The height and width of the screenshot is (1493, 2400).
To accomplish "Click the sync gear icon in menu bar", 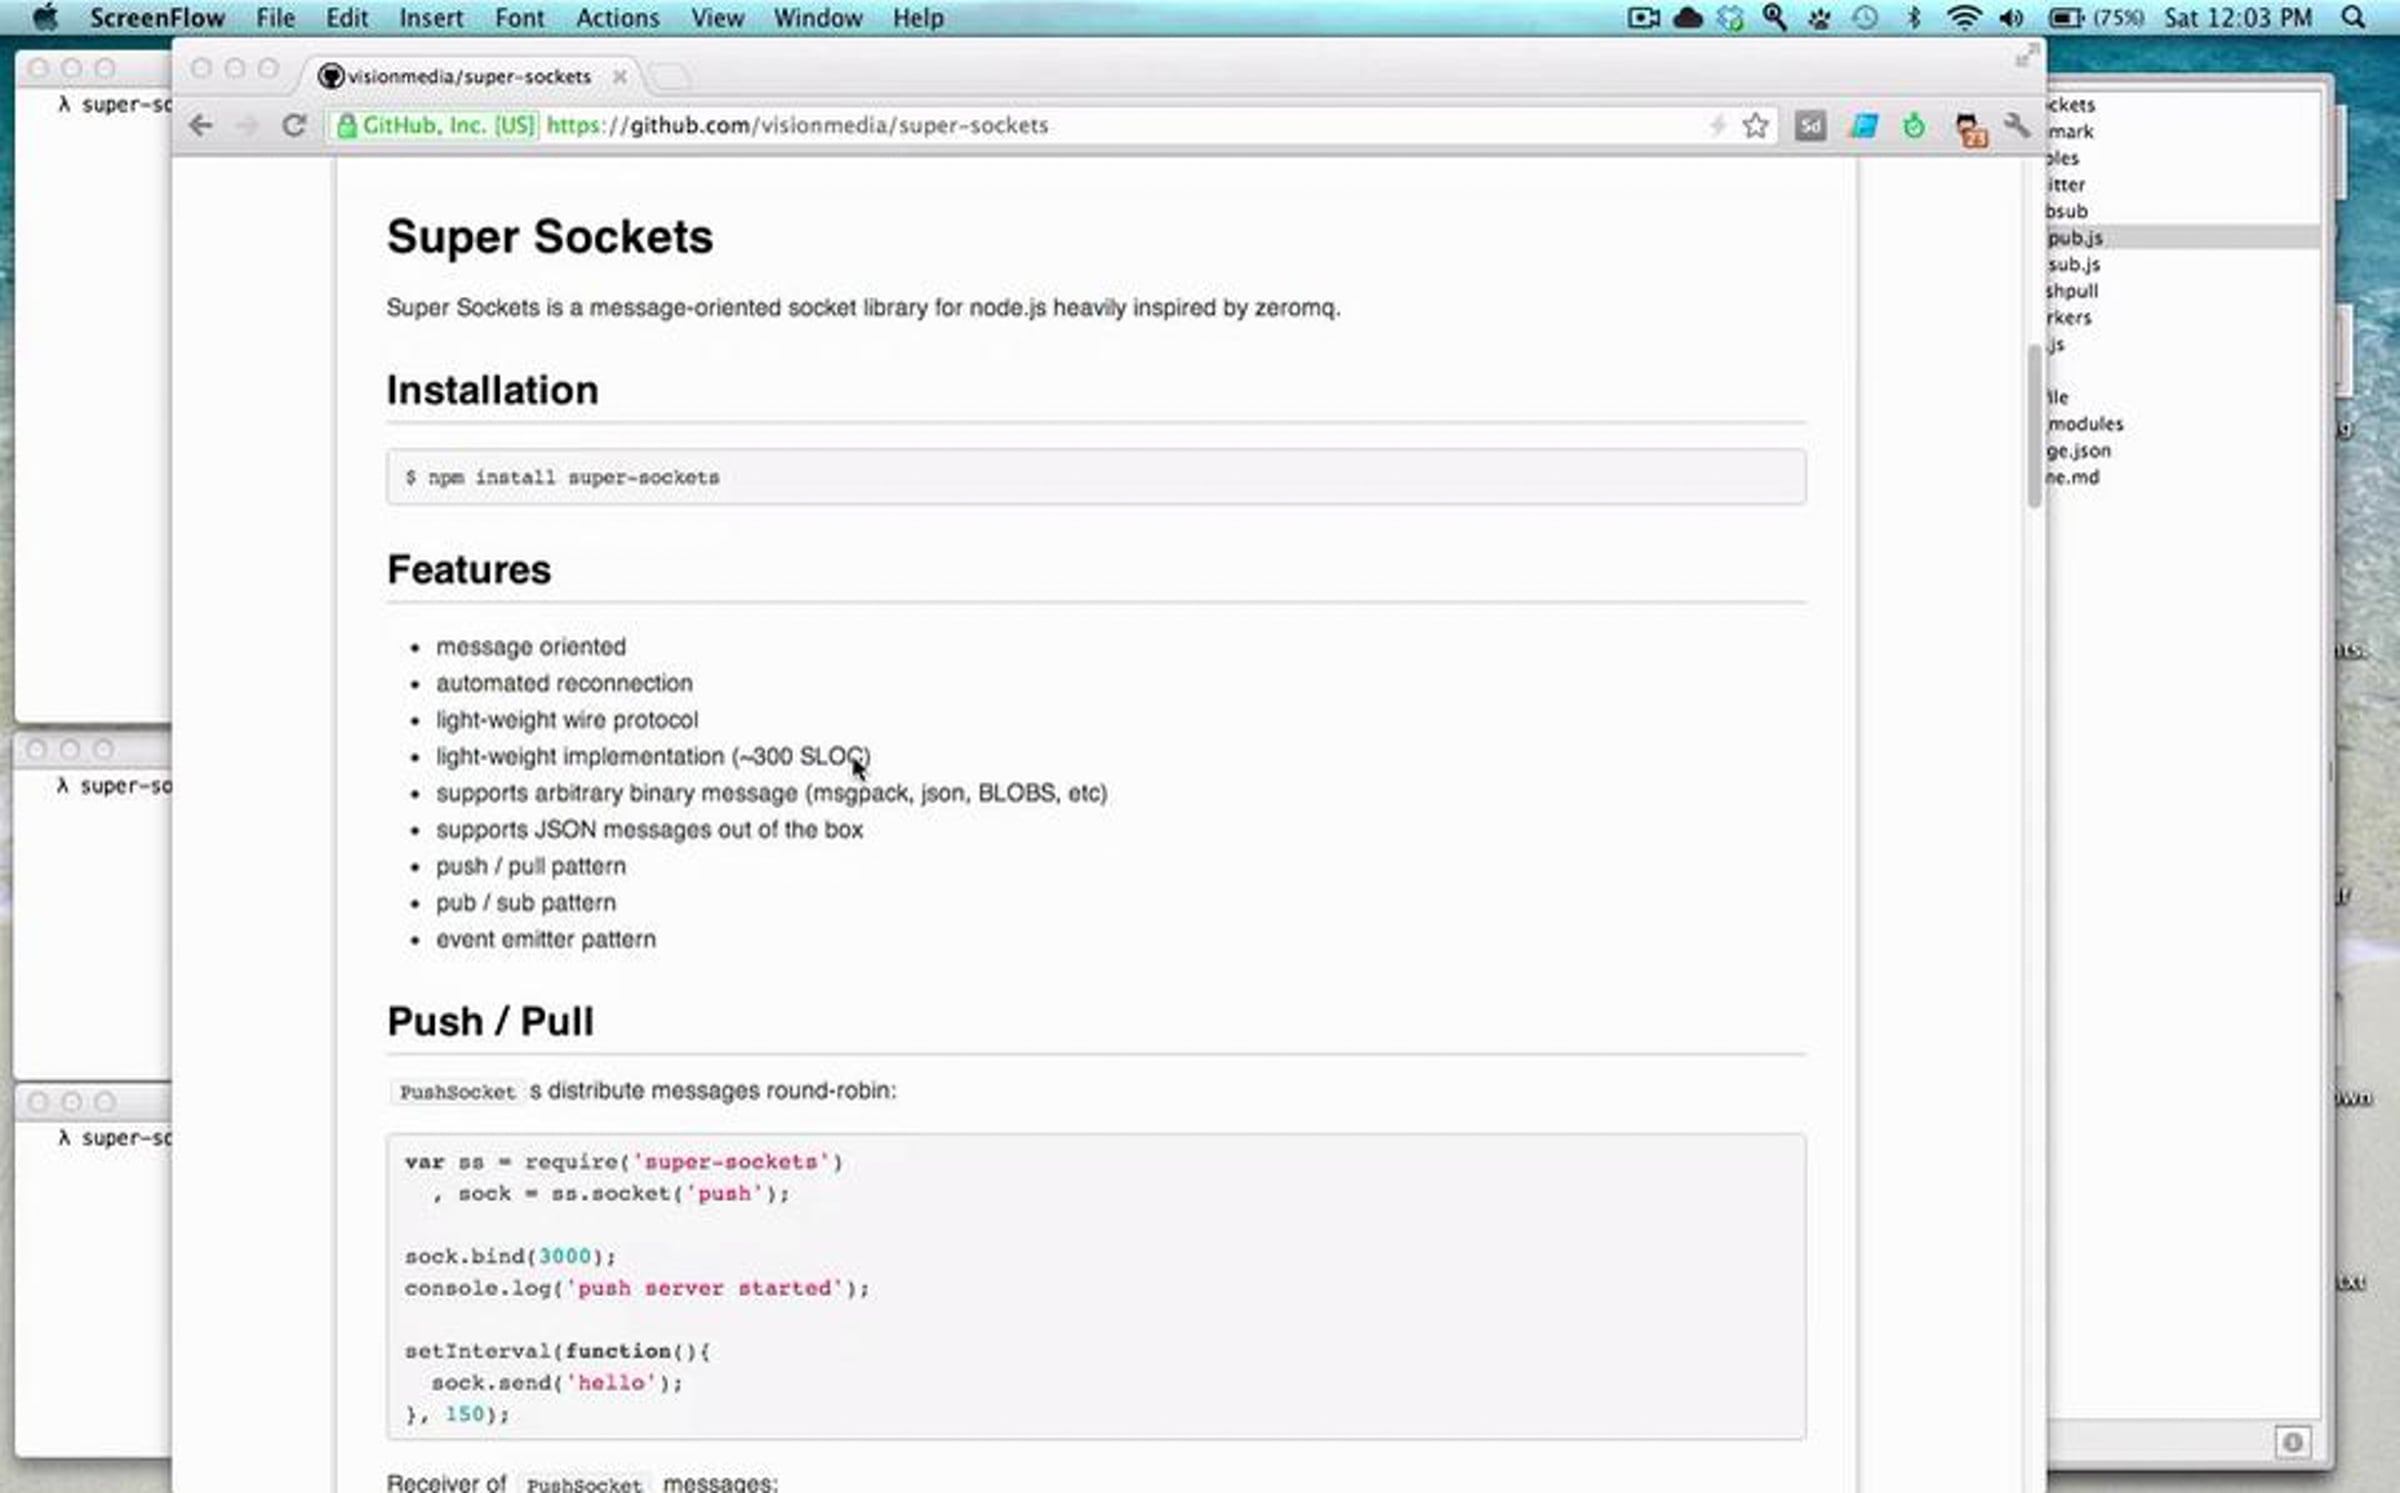I will tap(1731, 18).
